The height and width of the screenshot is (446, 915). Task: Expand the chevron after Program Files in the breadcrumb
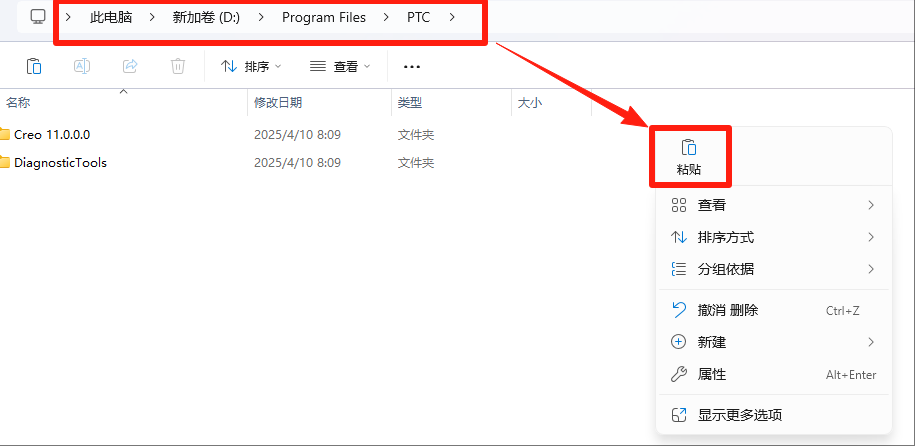[386, 18]
